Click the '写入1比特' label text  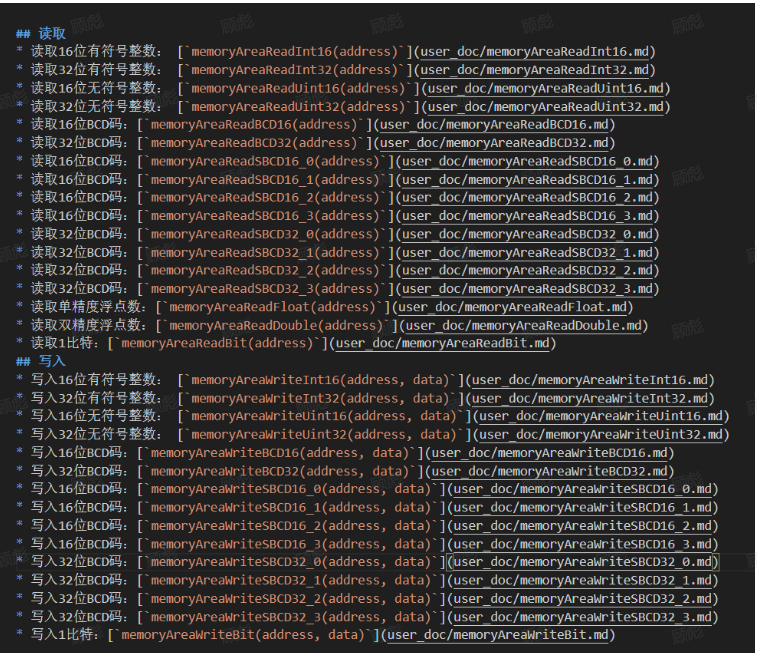[x=65, y=635]
